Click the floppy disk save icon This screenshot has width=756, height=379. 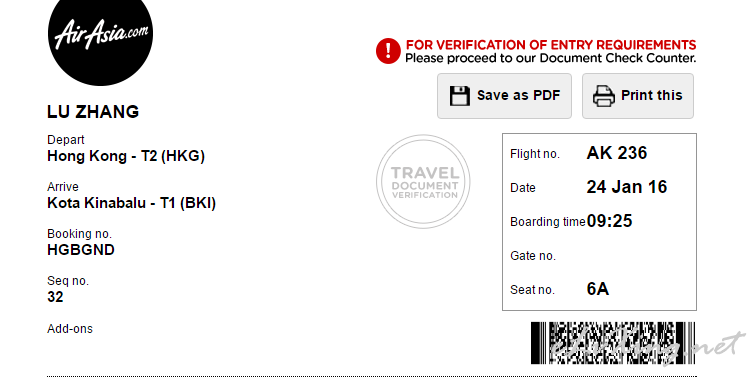pyautogui.click(x=459, y=95)
